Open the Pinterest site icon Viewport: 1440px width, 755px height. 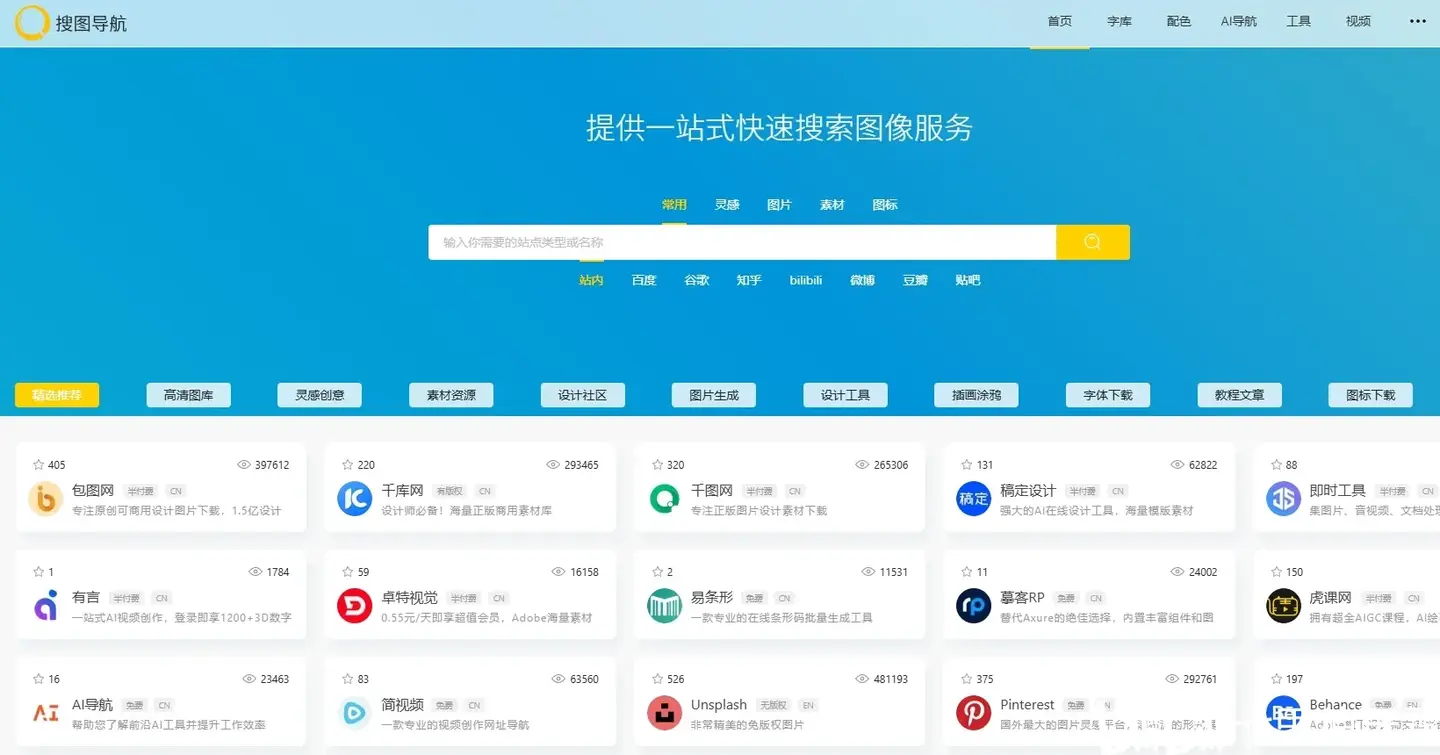974,713
